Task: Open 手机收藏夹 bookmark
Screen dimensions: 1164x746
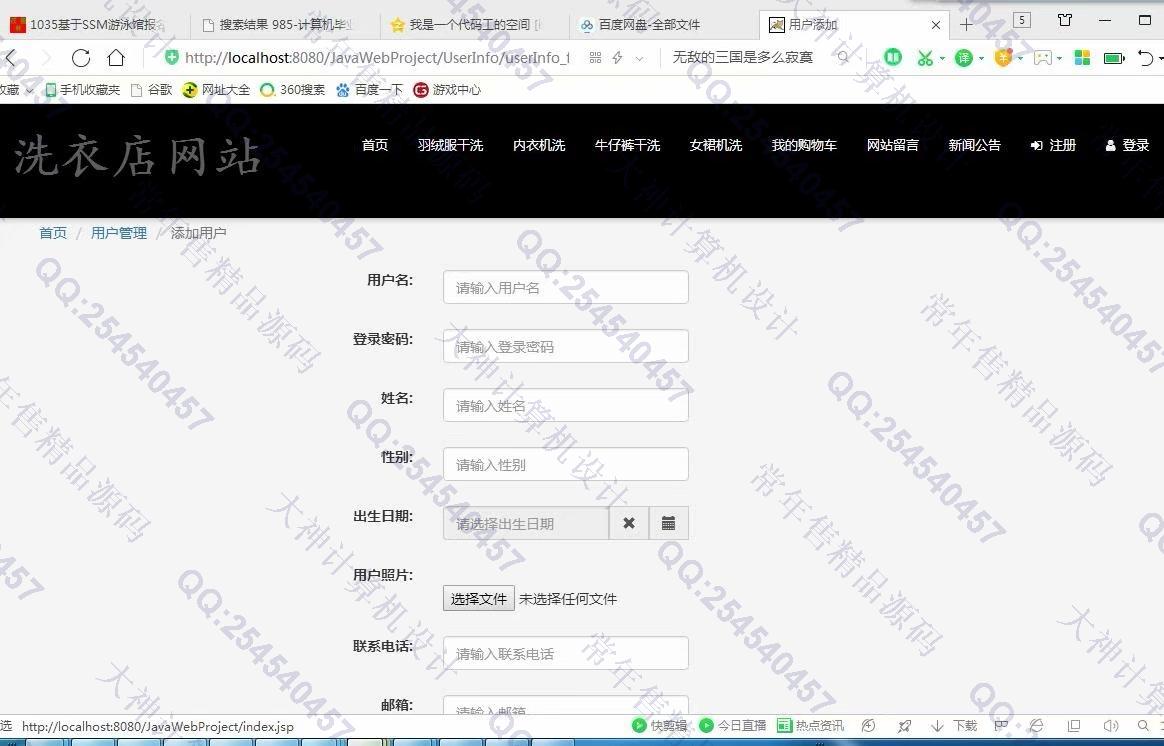Action: tap(82, 90)
